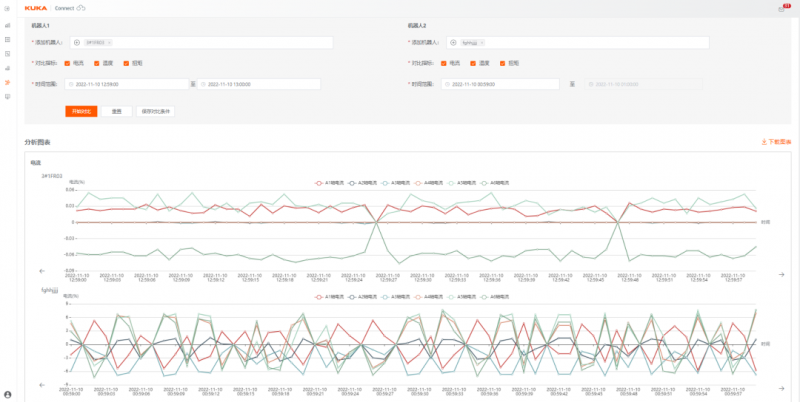Open end time 2022-11-10 13:00:00 picker
800x402 pixels.
tap(259, 84)
